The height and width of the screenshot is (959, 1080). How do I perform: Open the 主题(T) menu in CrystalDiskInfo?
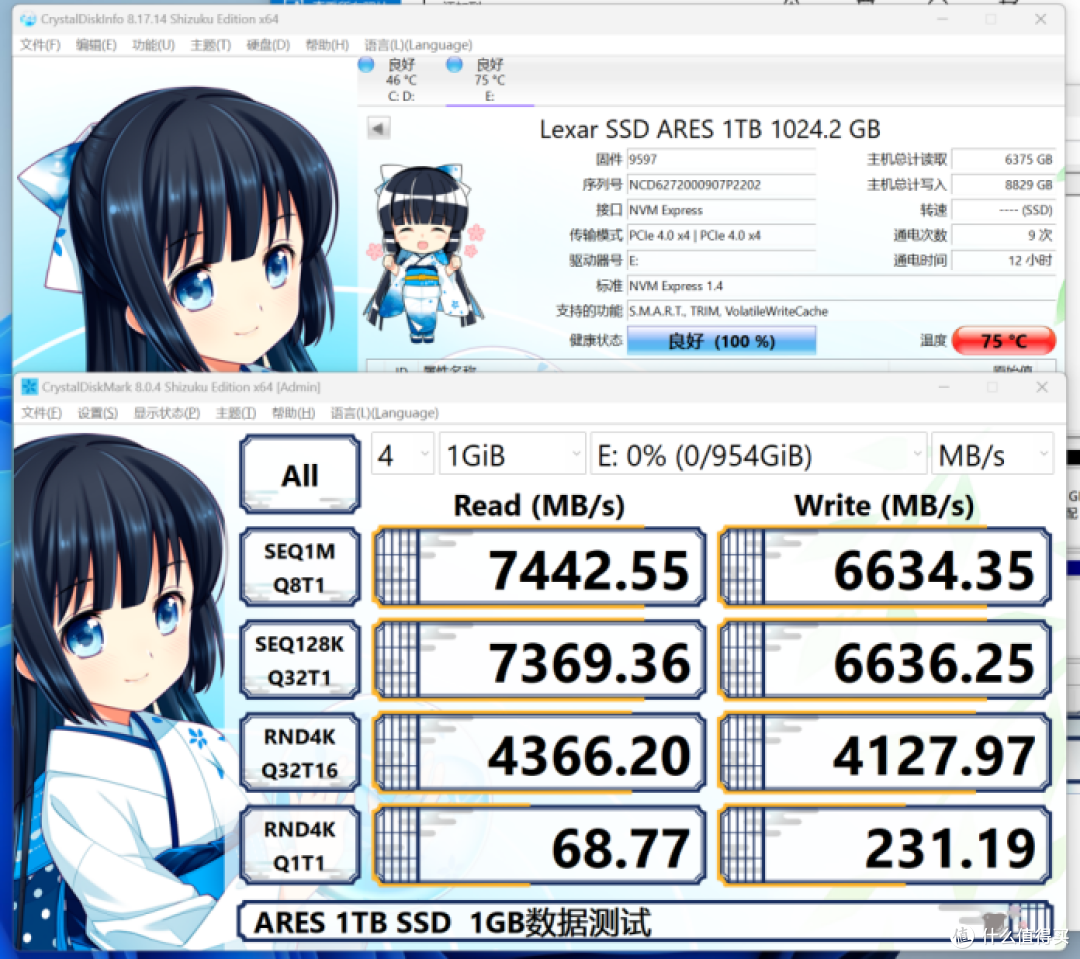[x=210, y=45]
